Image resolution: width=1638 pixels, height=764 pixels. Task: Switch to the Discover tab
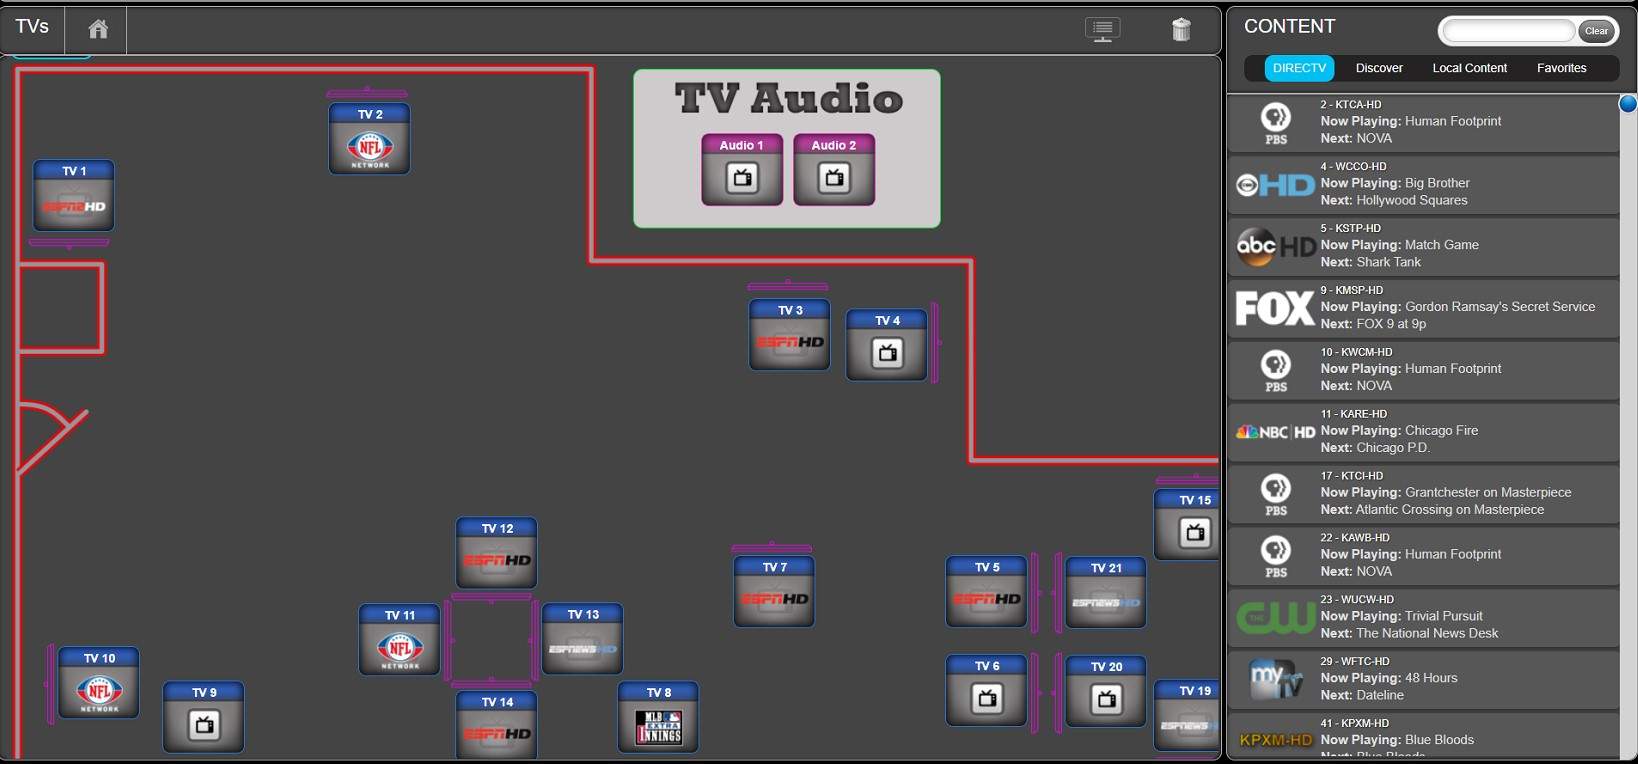point(1379,68)
